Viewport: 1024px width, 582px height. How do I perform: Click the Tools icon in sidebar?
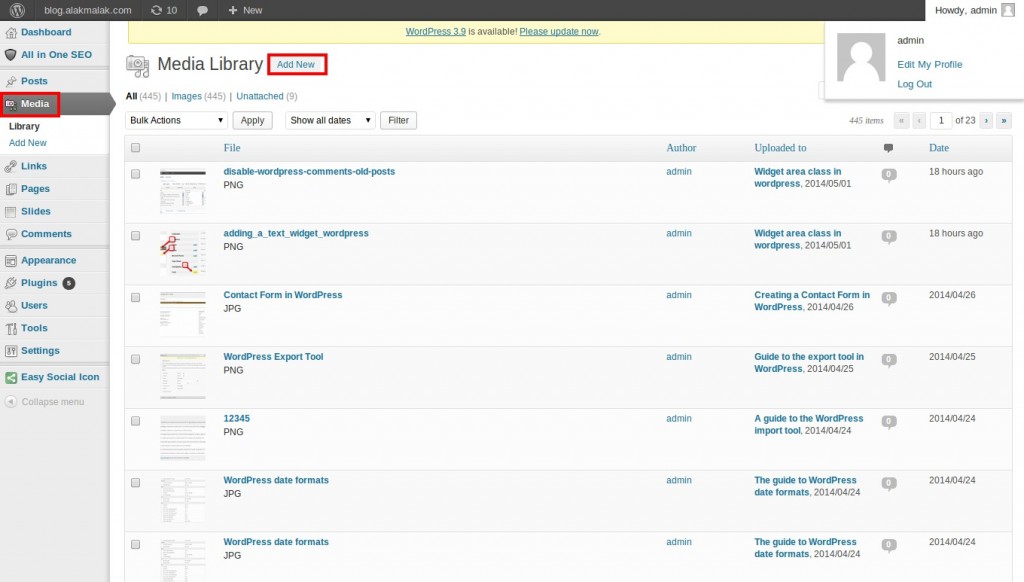click(10, 329)
